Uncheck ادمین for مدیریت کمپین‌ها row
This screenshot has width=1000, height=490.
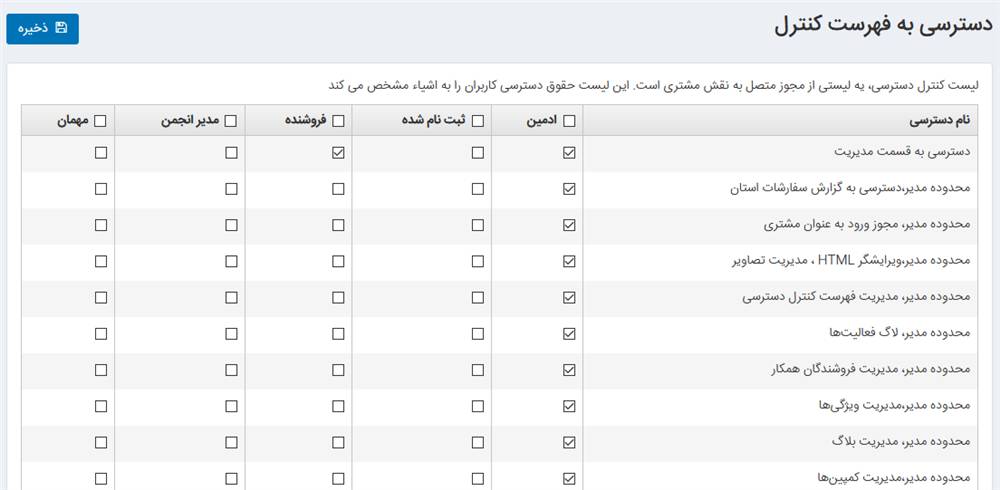[569, 477]
